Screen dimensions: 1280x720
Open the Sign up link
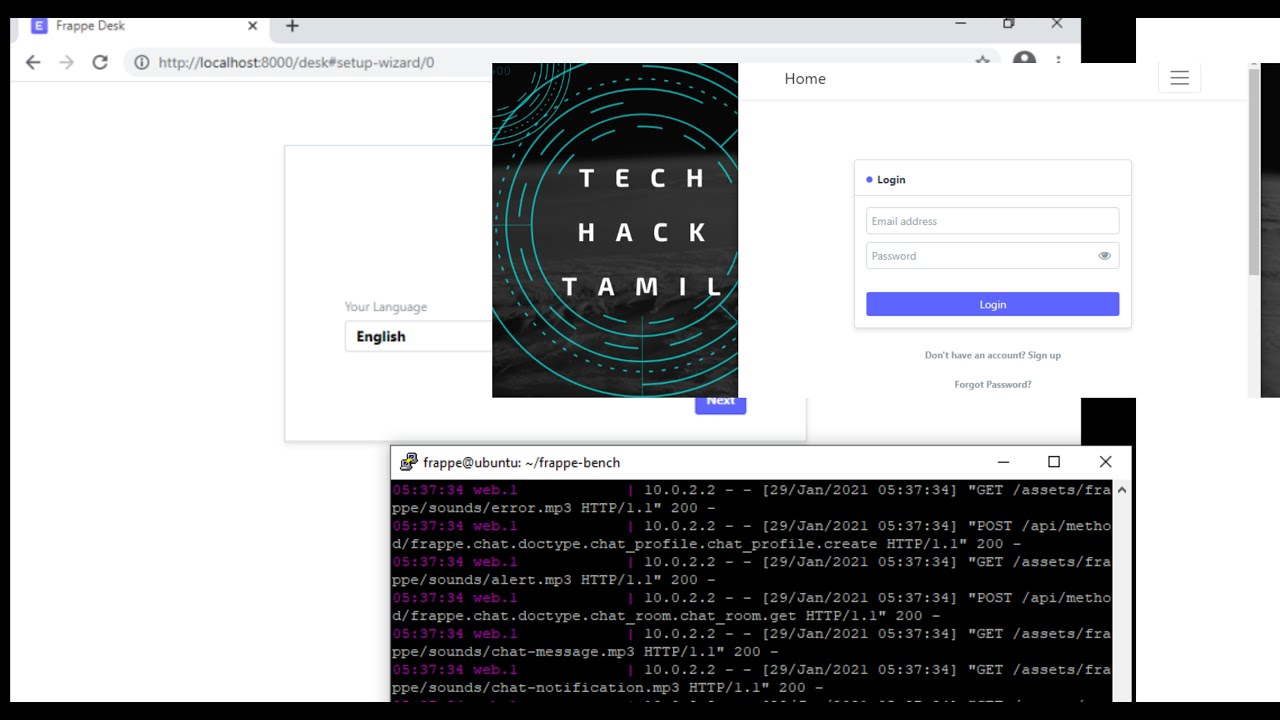pos(1044,355)
